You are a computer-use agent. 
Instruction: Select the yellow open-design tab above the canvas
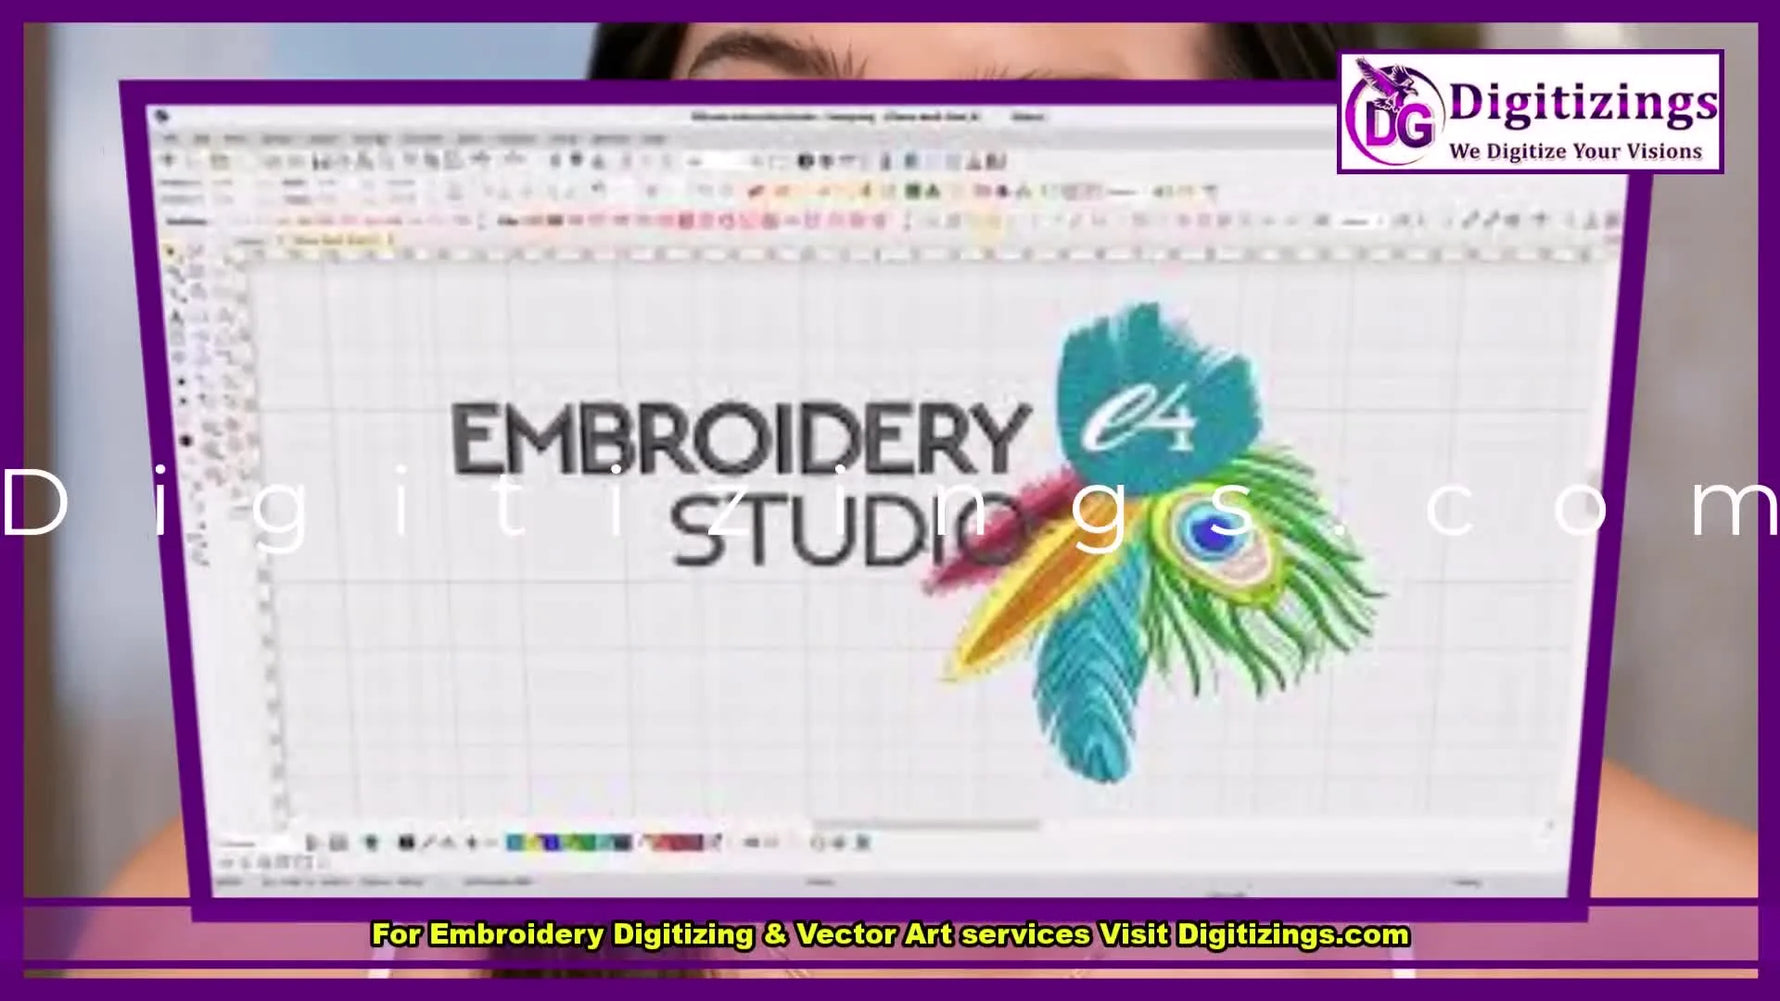(x=335, y=240)
